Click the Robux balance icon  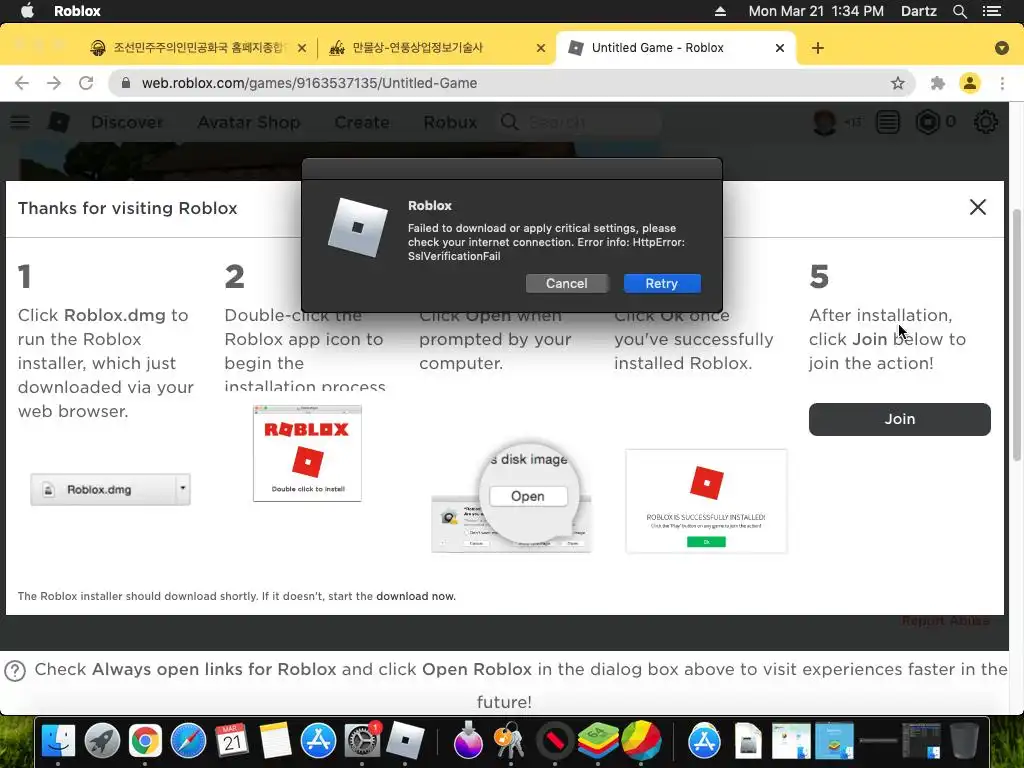(927, 122)
